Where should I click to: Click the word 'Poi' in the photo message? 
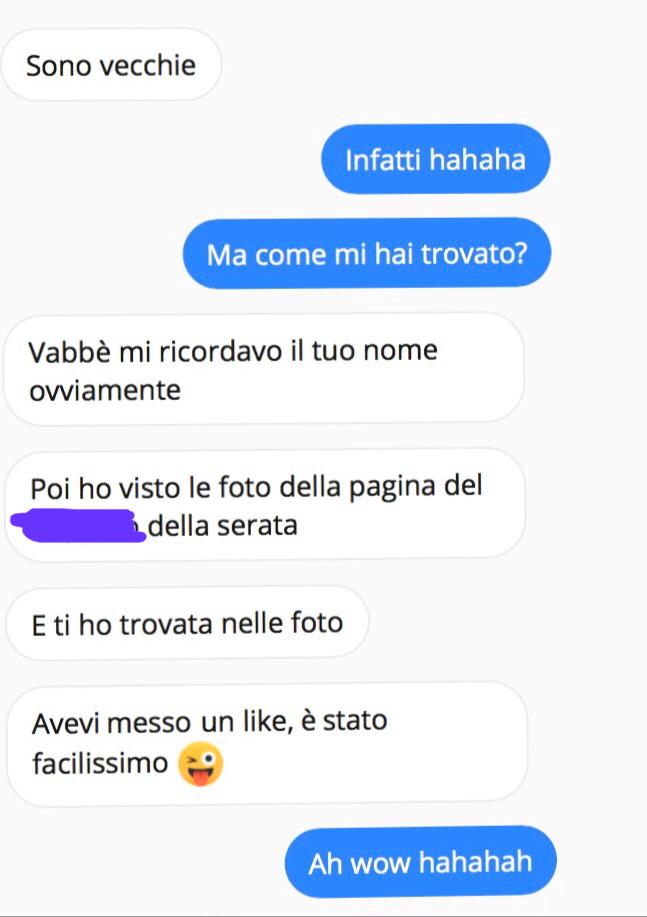tap(50, 488)
